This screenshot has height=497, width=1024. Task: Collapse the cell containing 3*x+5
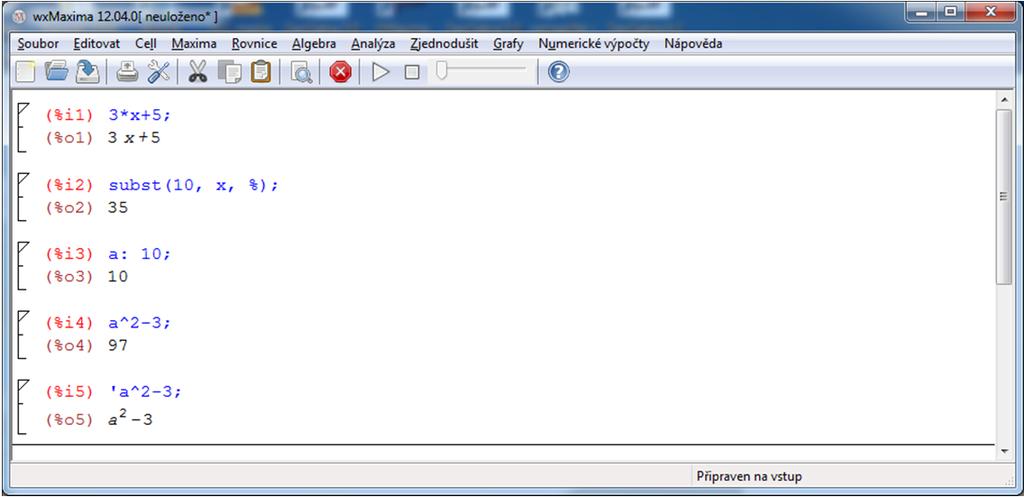click(x=23, y=109)
